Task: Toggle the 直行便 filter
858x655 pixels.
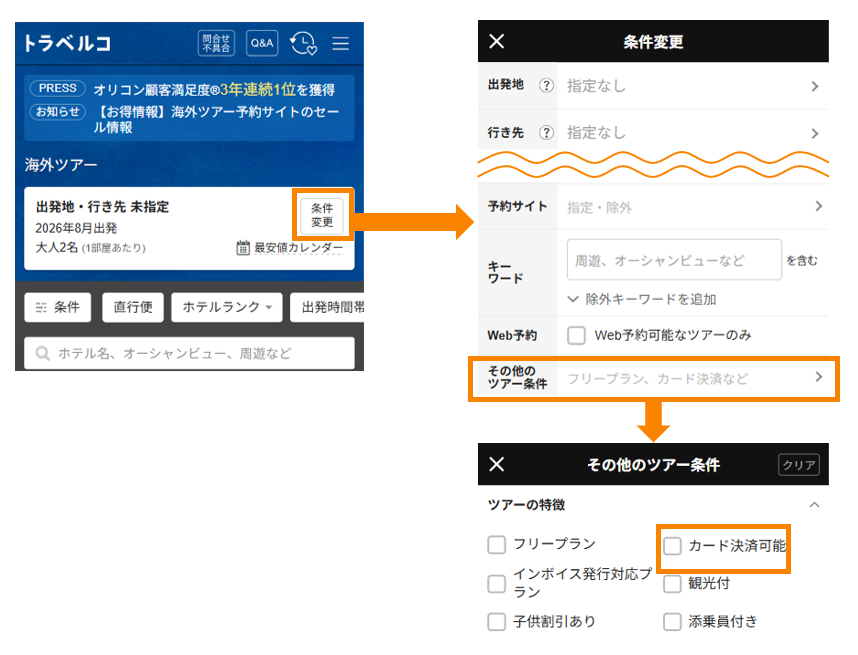Action: point(133,307)
